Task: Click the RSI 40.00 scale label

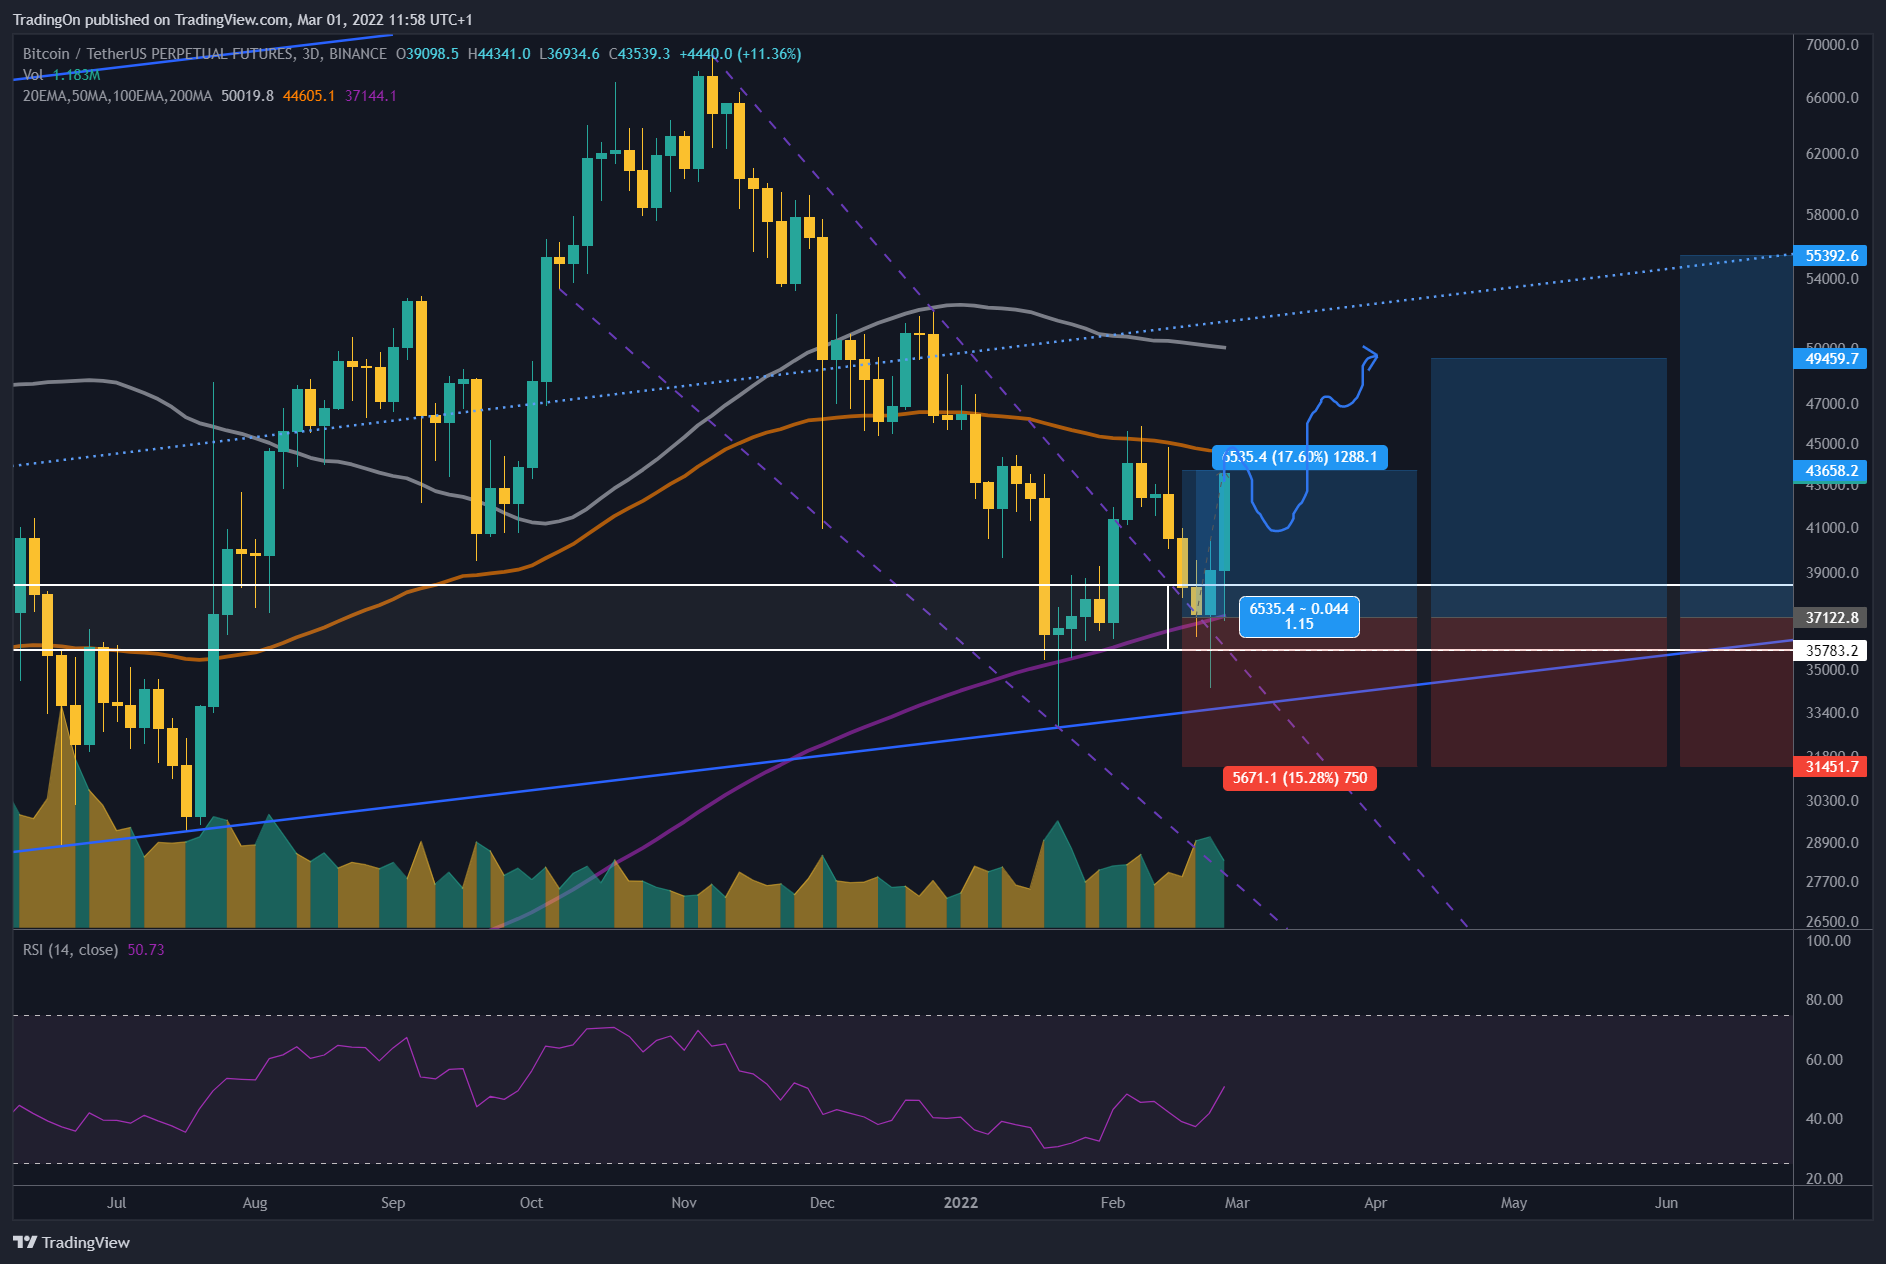Action: tap(1824, 1119)
